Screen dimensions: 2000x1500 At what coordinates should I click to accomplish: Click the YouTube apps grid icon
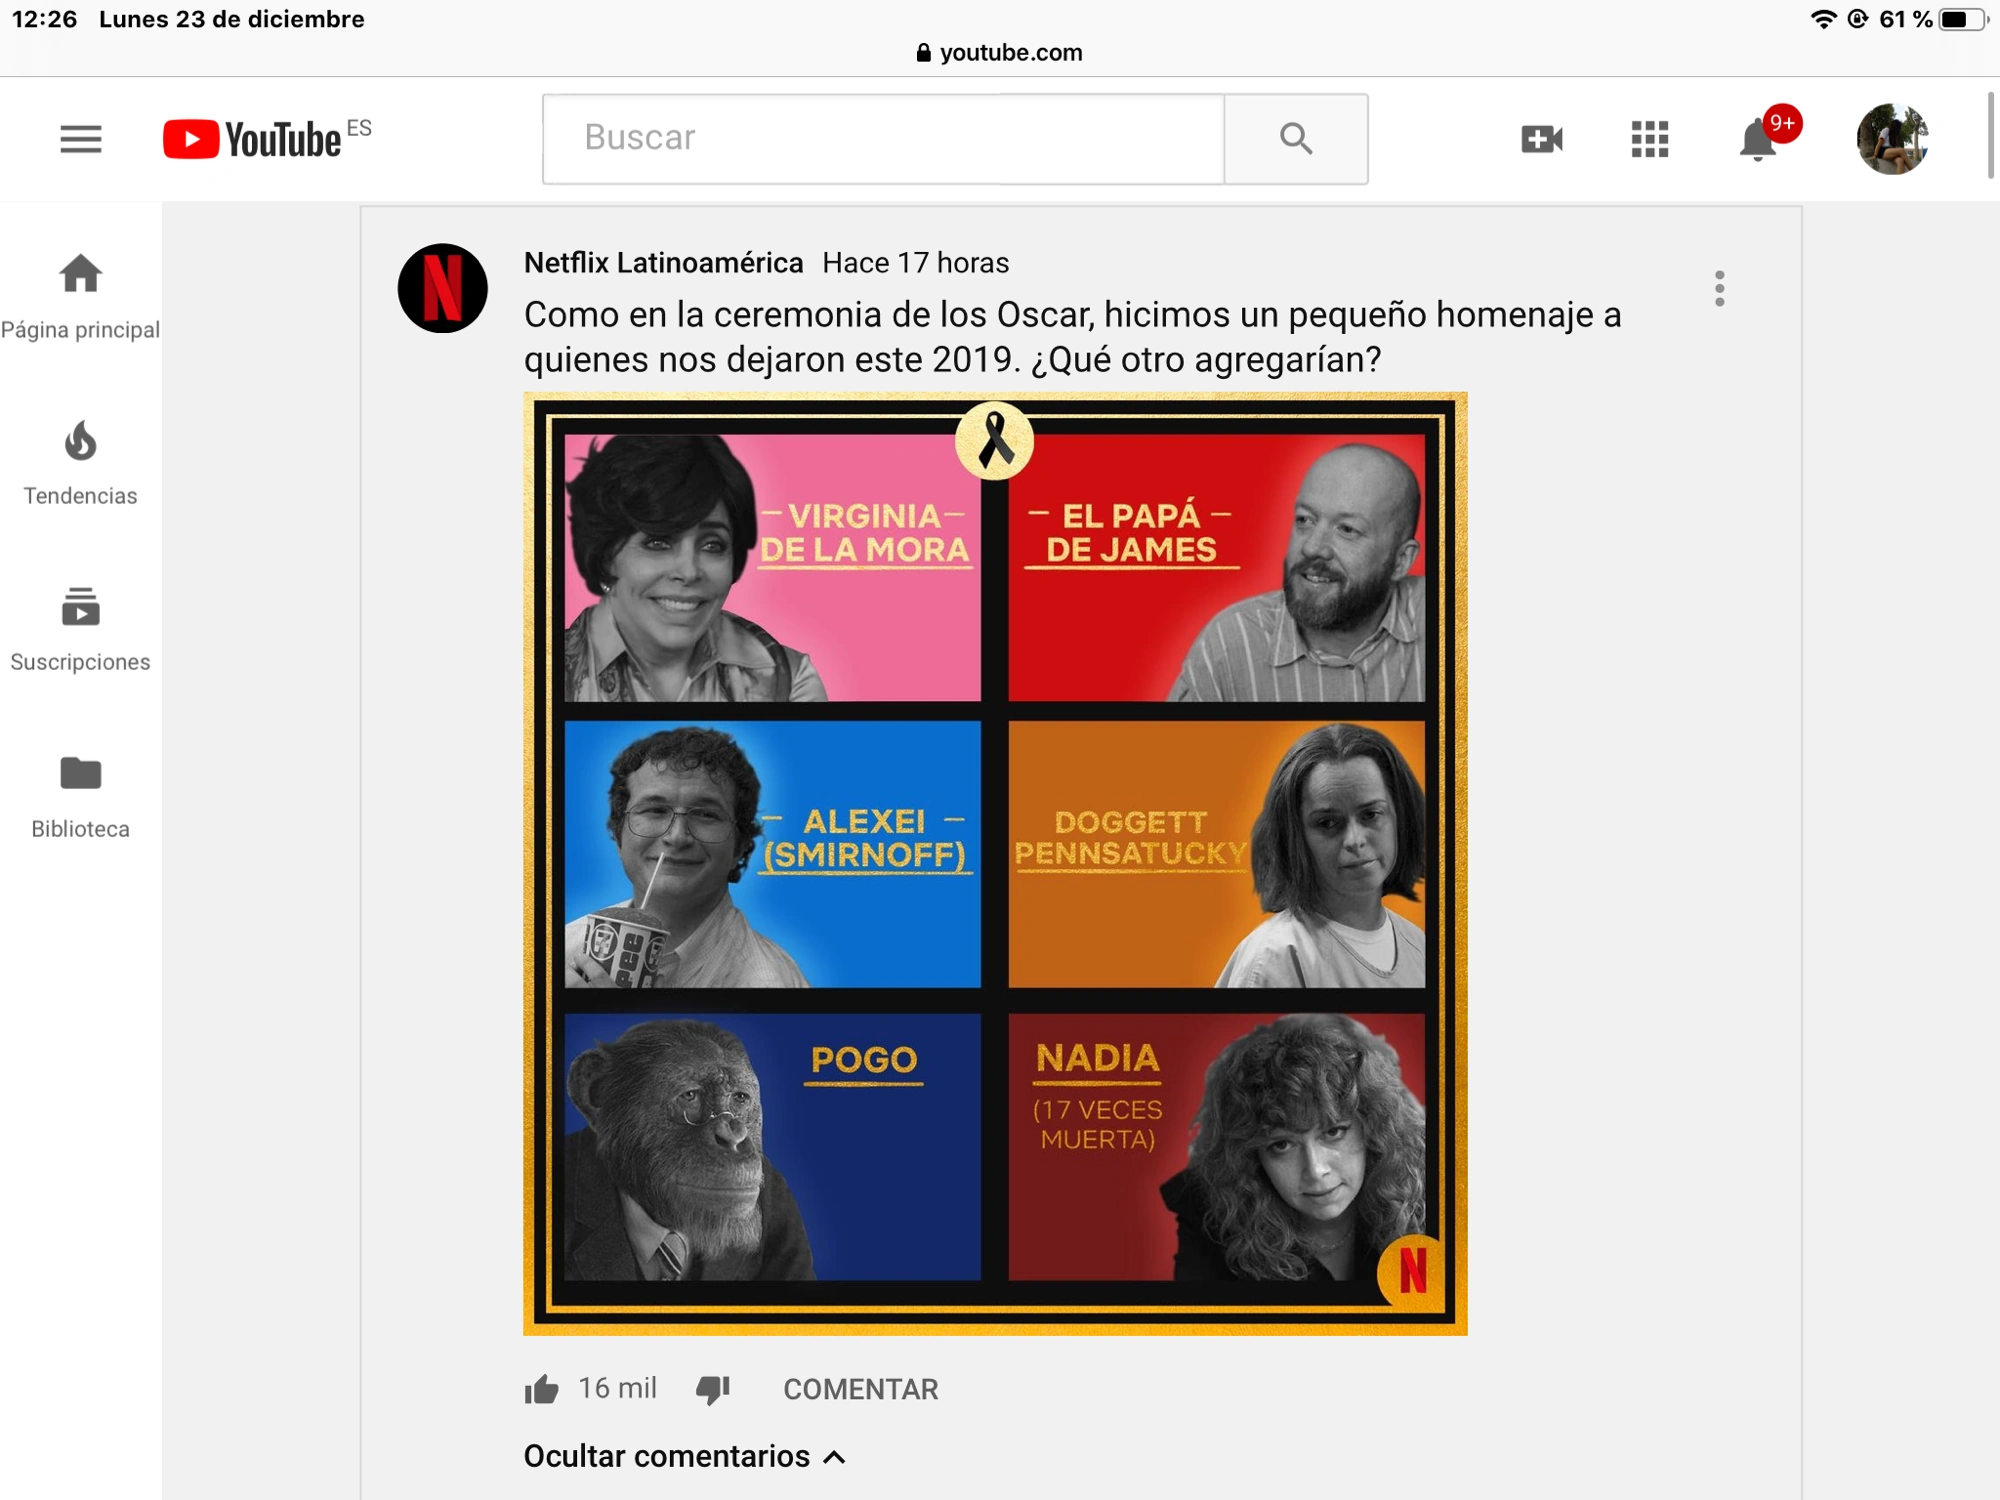point(1648,139)
